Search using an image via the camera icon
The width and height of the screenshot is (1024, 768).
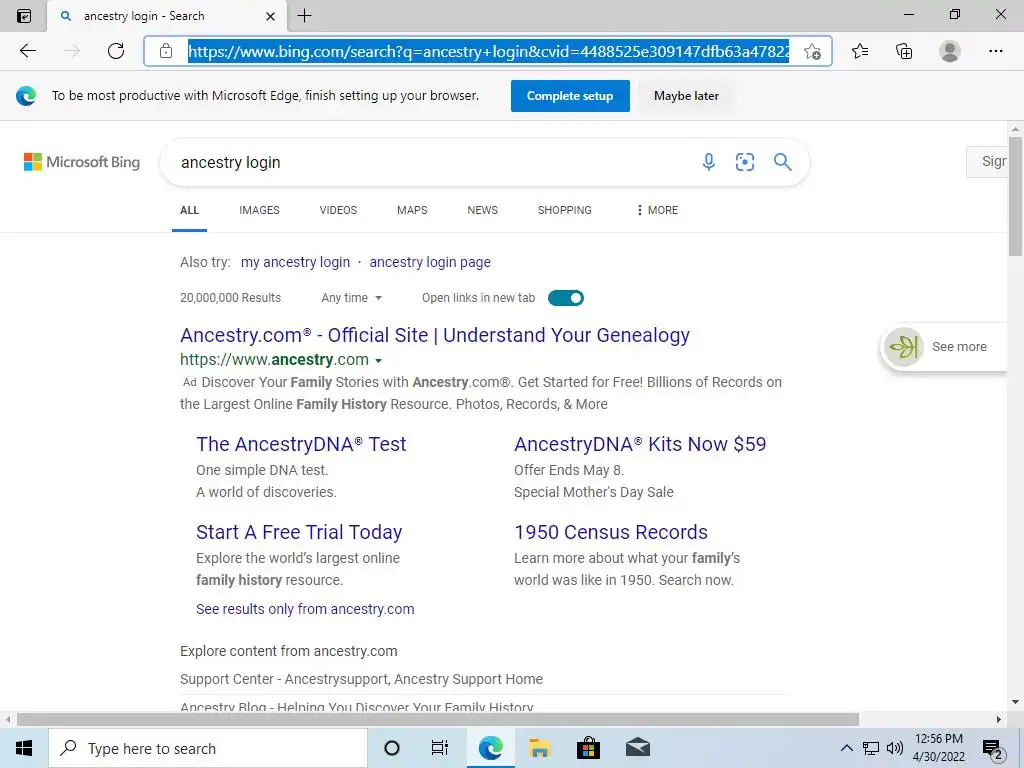tap(744, 162)
